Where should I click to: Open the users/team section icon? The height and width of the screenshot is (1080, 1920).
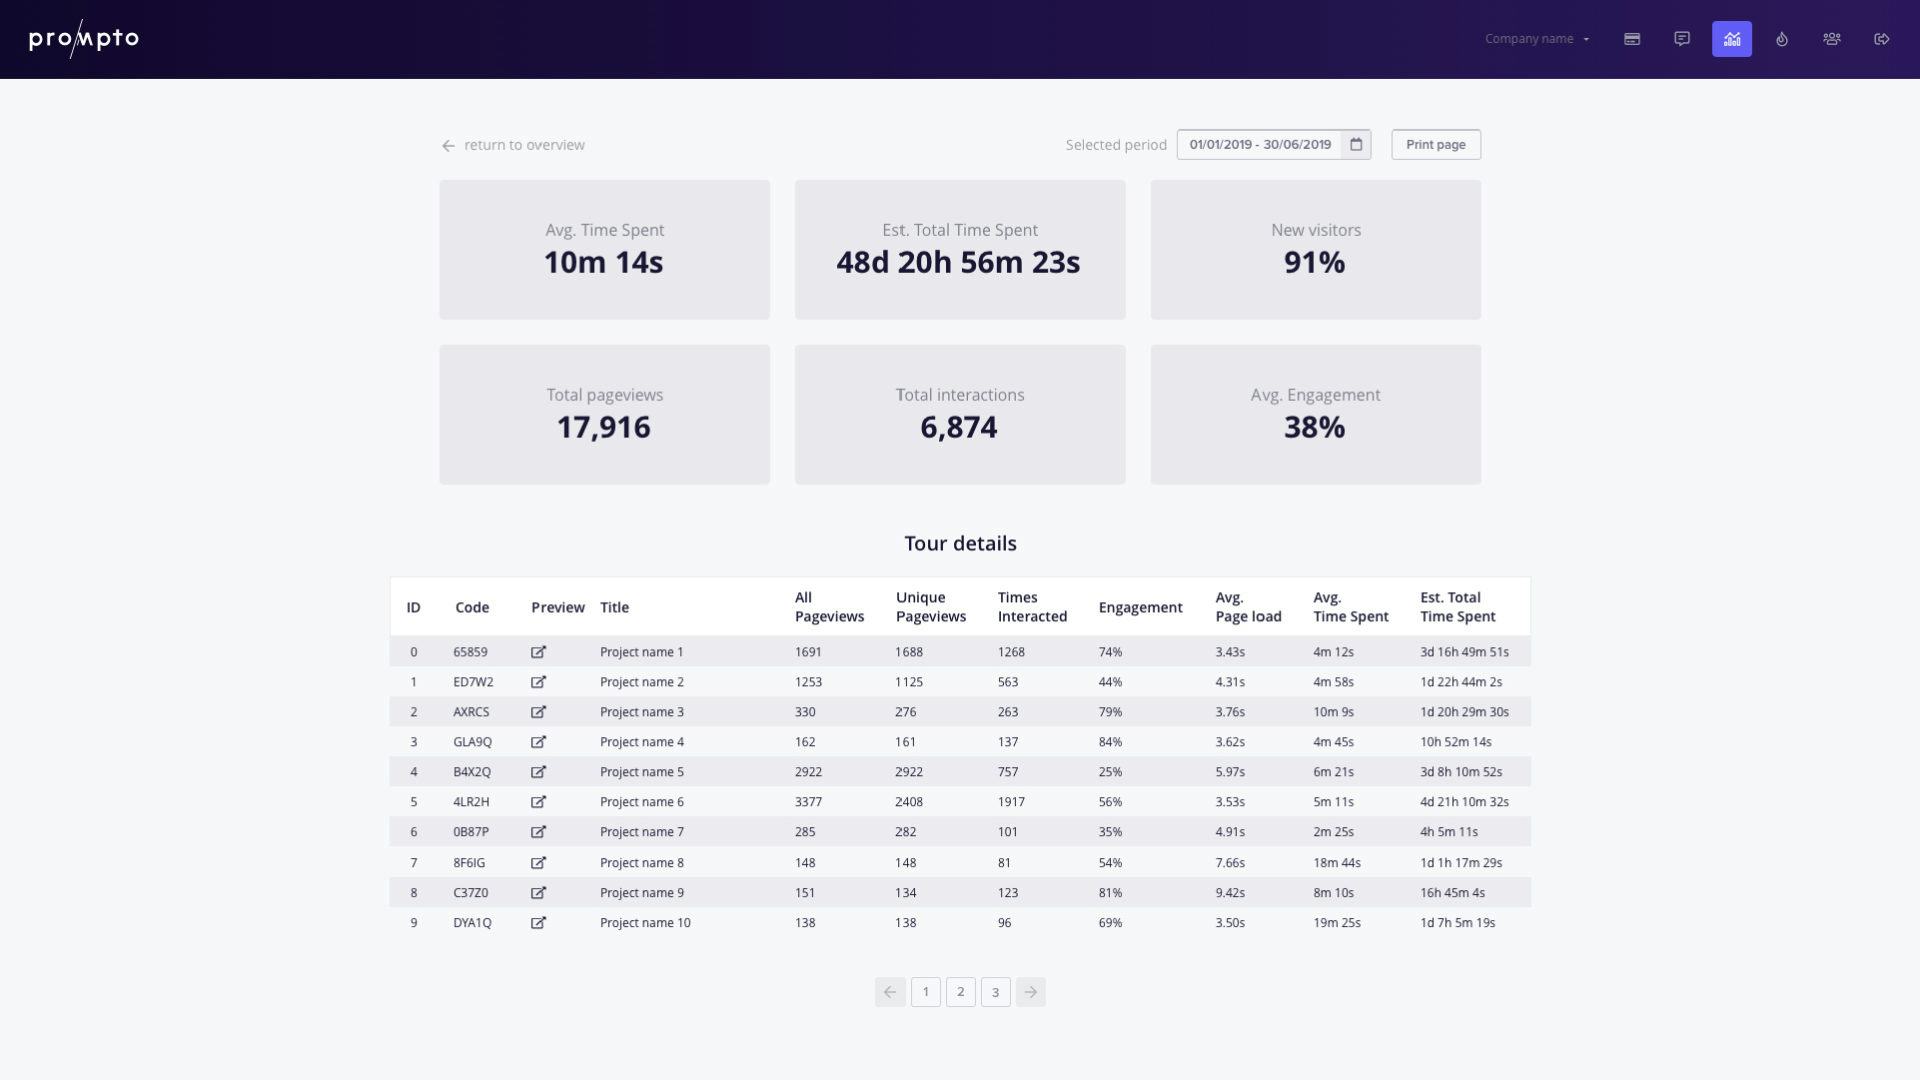point(1832,38)
